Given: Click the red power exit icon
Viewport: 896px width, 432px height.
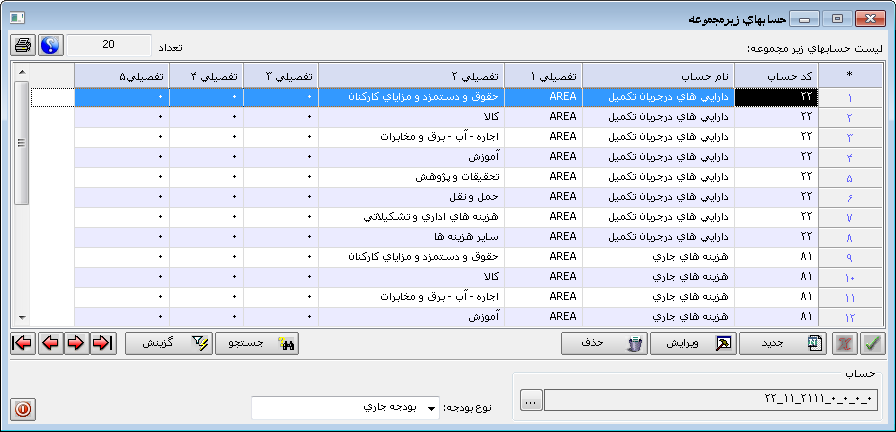Looking at the screenshot, I should (23, 409).
